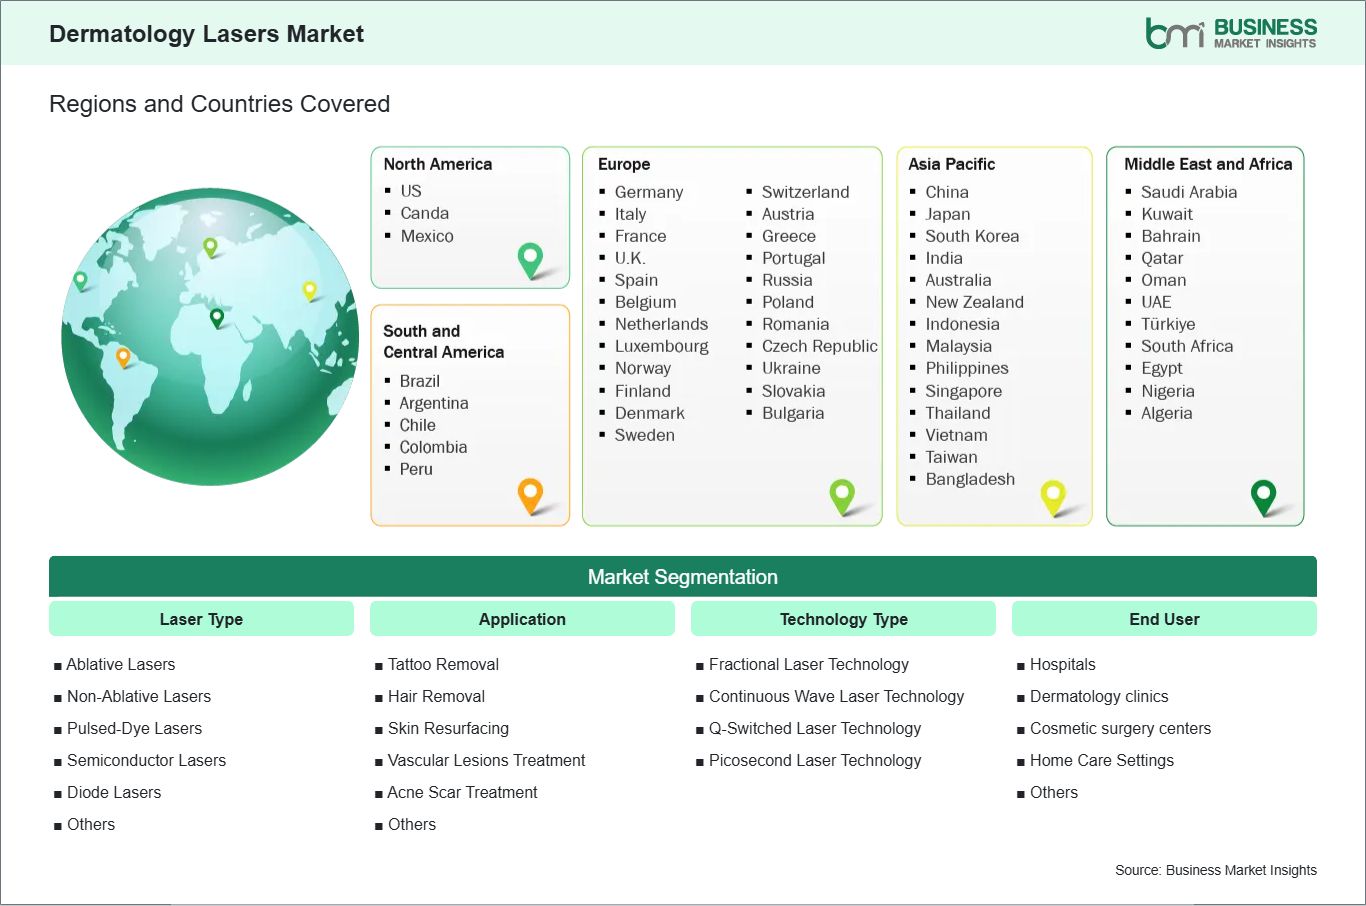The image size is (1366, 906).
Task: Click the orange South and Central America pin
Action: tap(529, 495)
